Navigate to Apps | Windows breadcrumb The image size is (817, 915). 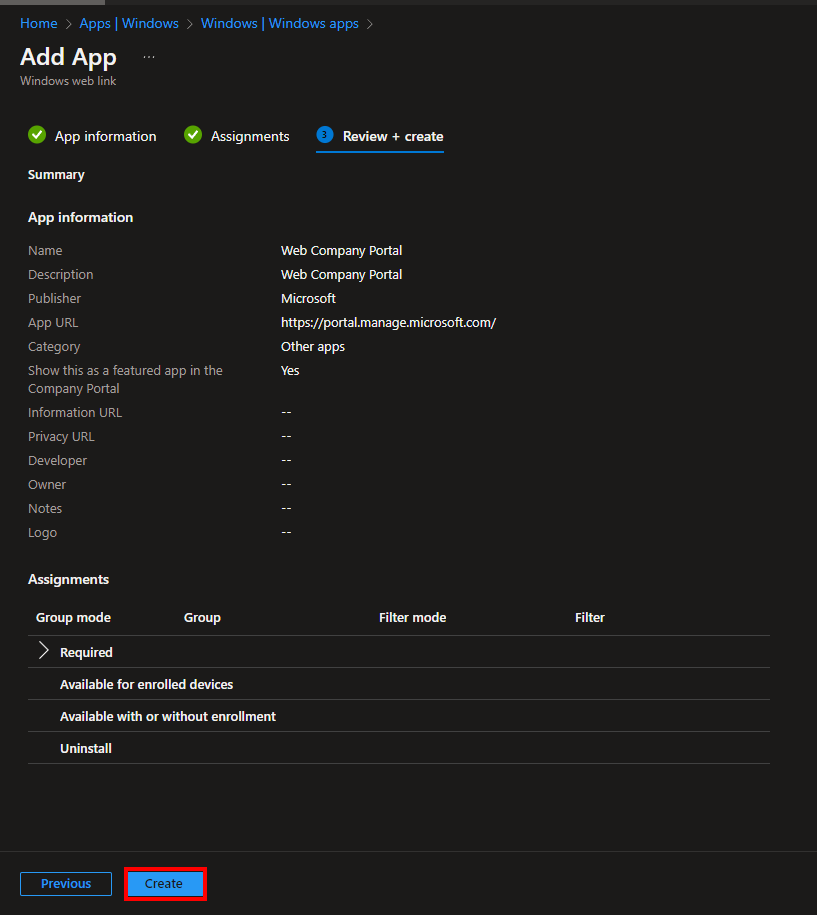[x=129, y=23]
